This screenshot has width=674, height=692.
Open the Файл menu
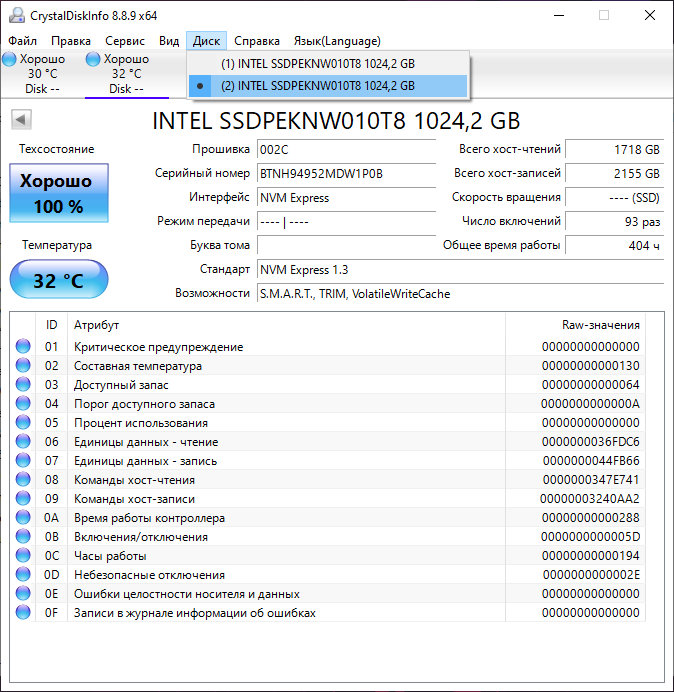23,41
